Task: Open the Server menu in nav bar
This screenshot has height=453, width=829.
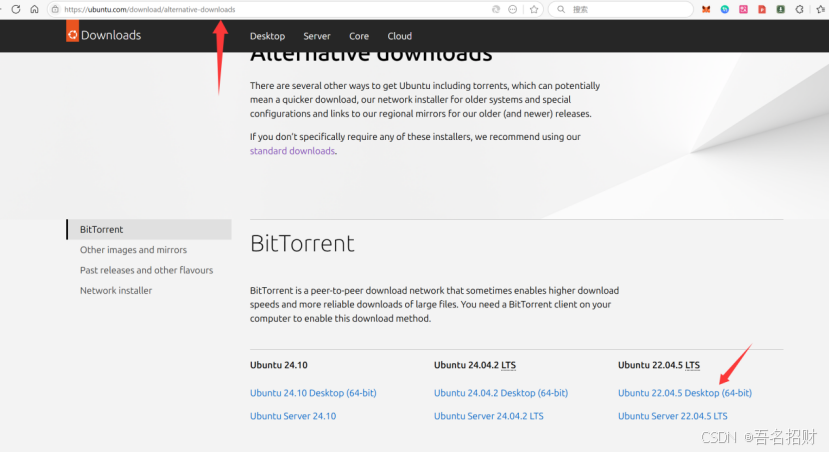Action: [317, 36]
